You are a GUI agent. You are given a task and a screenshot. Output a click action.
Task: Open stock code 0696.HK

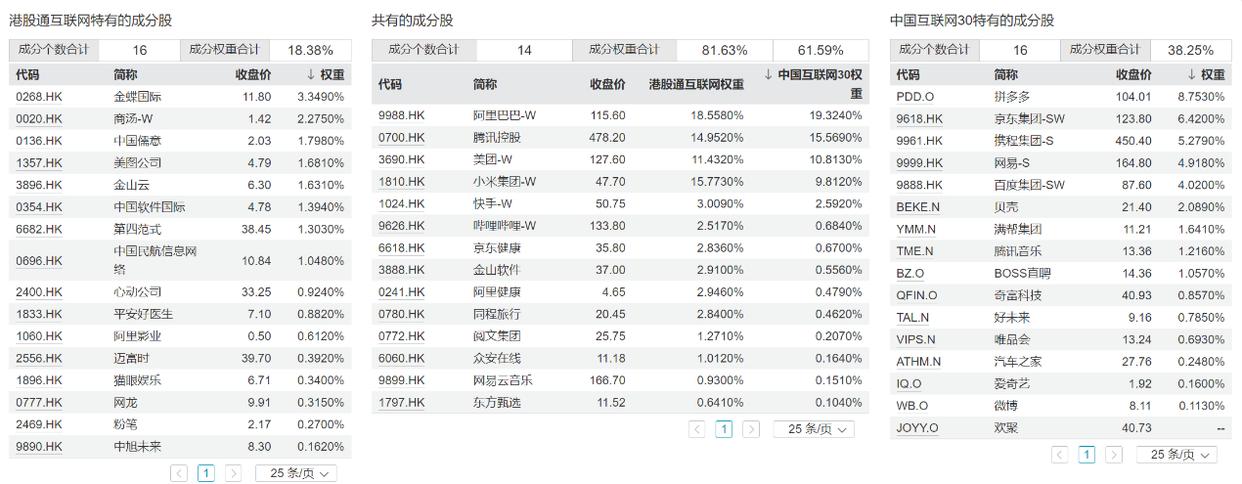point(39,261)
